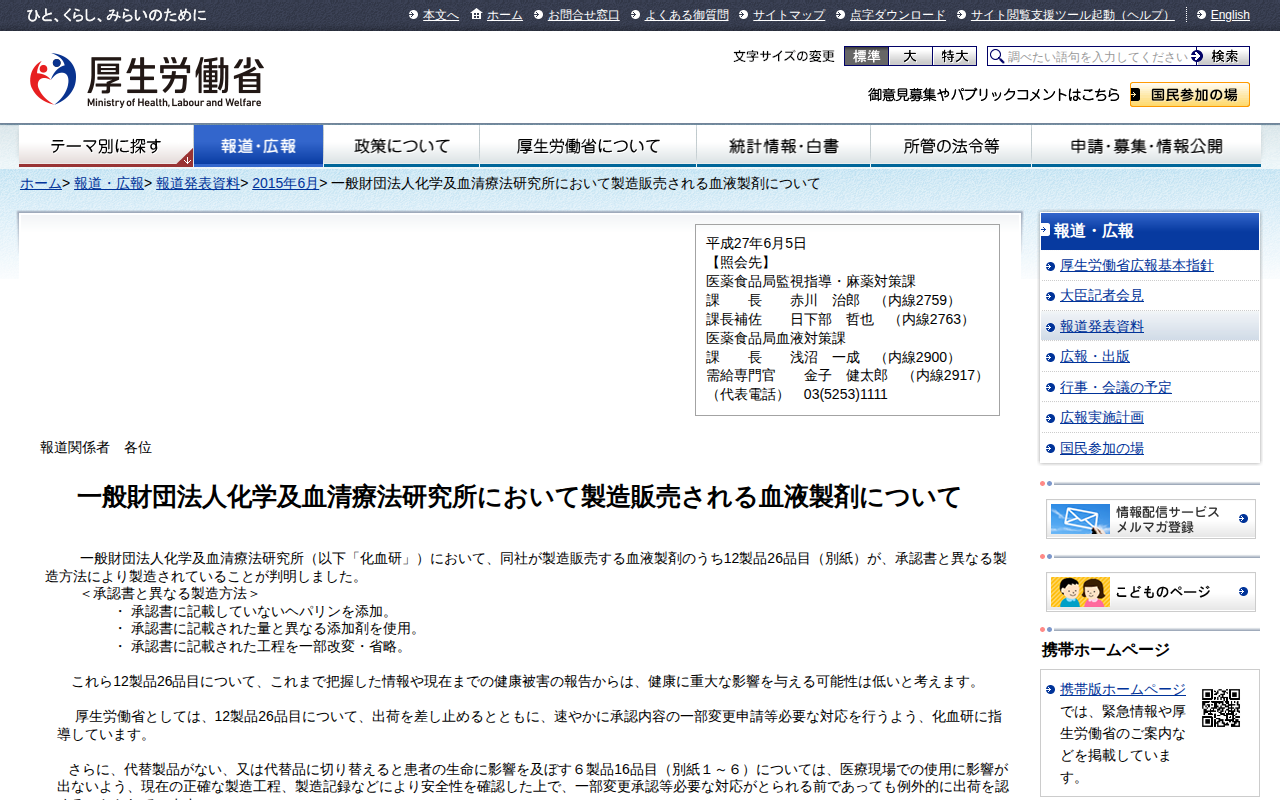Launch サイト閲覧支援ツール起動 link

pos(1073,15)
